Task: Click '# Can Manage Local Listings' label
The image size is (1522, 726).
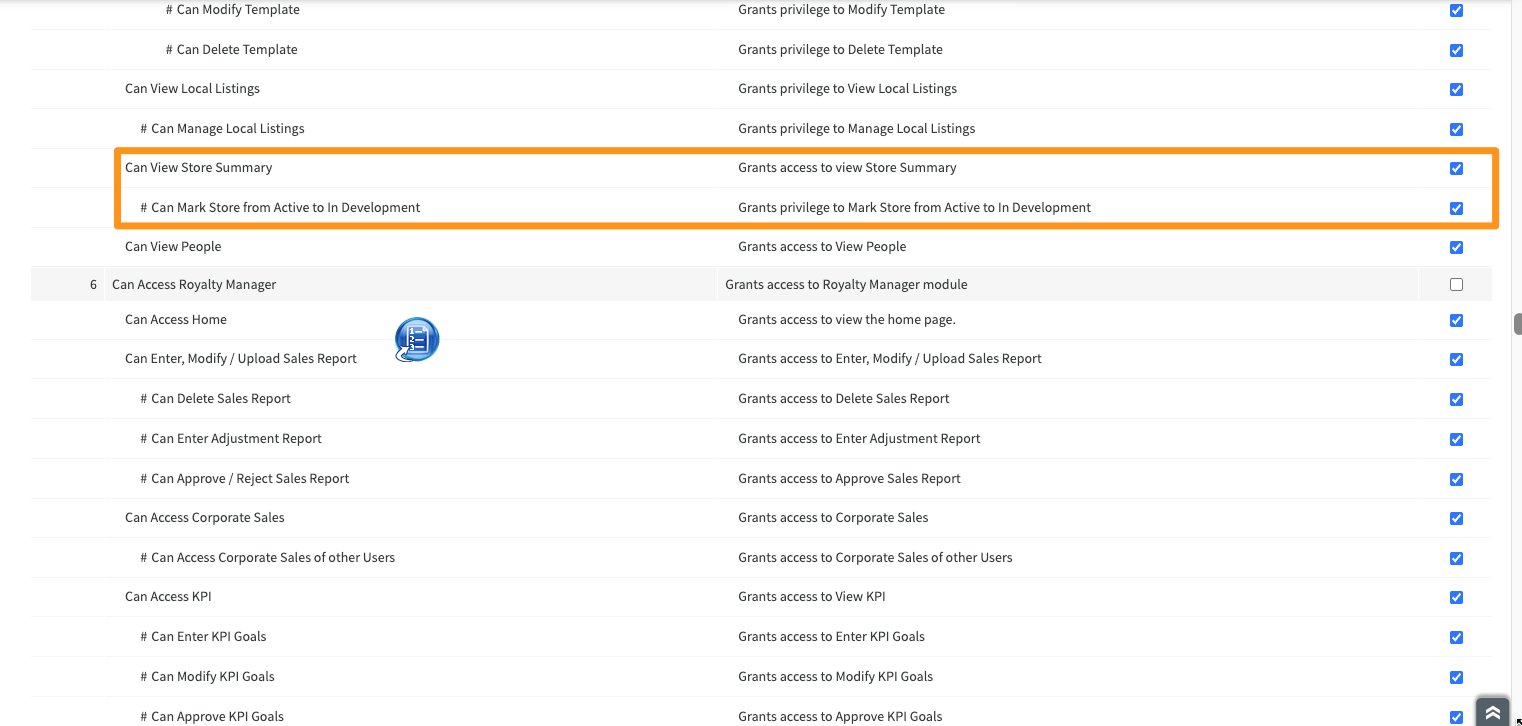Action: 222,129
